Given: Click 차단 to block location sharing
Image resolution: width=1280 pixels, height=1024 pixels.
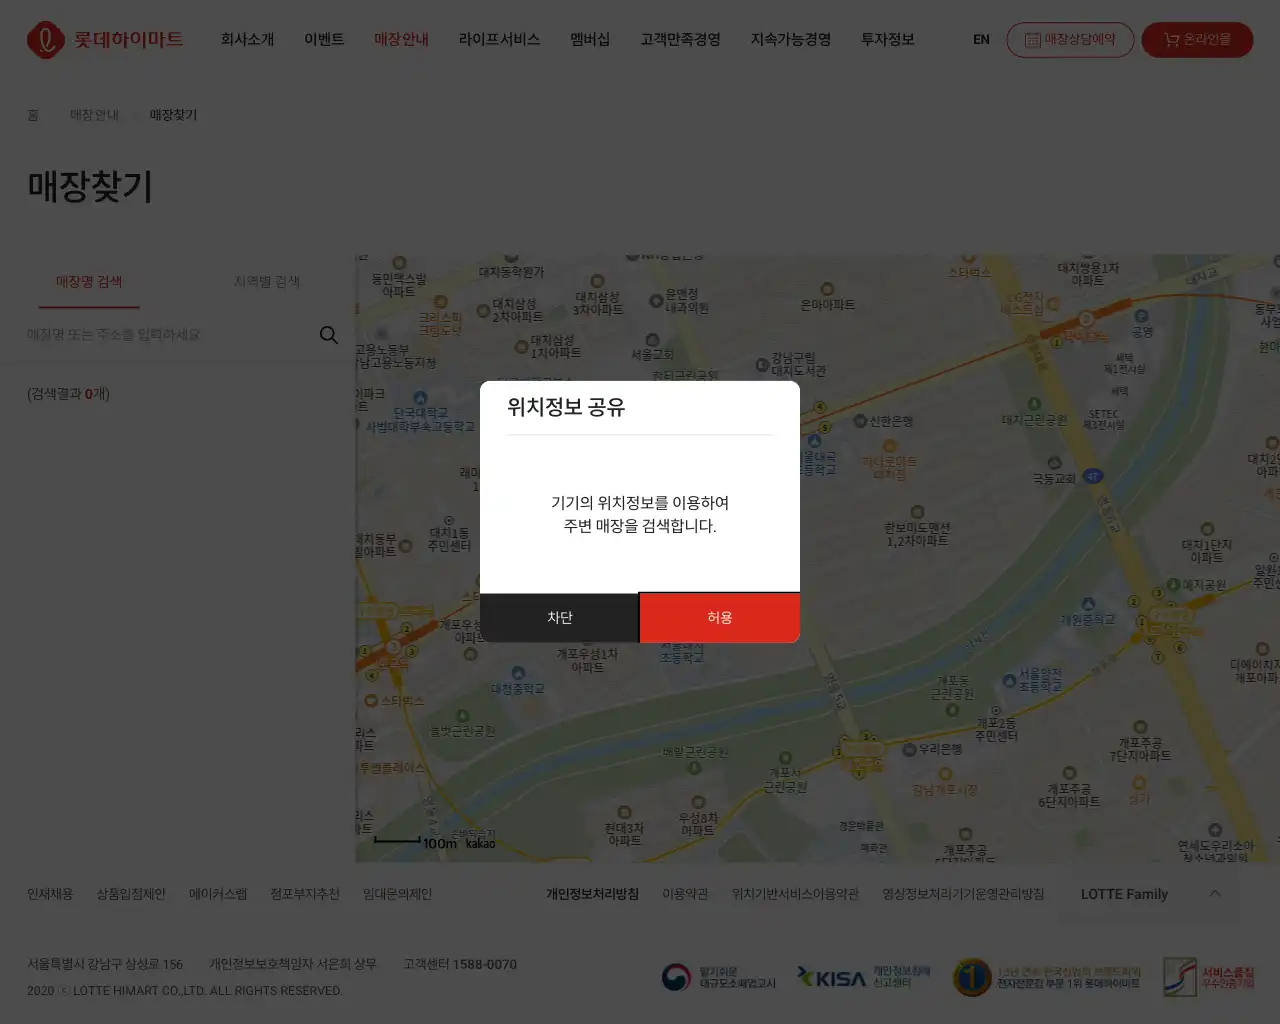Looking at the screenshot, I should (x=559, y=617).
